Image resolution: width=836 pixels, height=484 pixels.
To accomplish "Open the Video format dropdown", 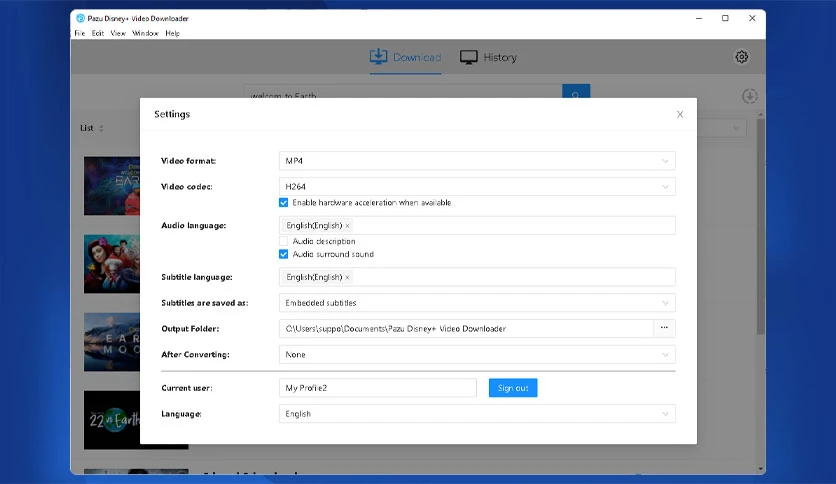I will tap(477, 161).
